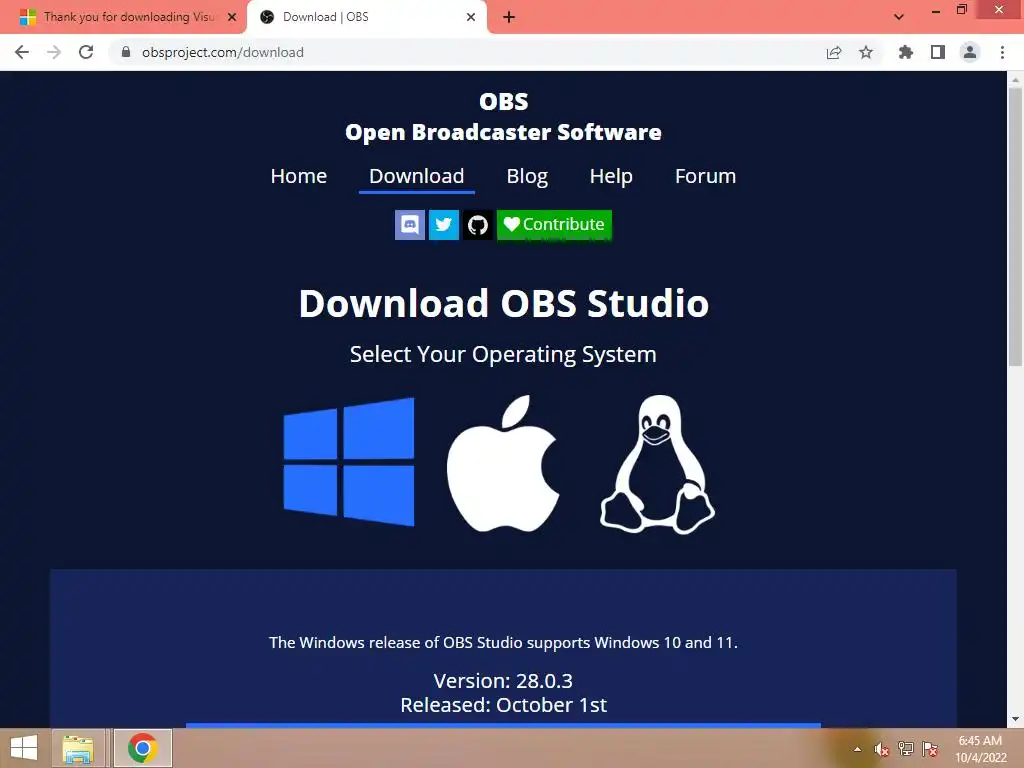Click the Windows 10 and 11 support text

(x=504, y=643)
